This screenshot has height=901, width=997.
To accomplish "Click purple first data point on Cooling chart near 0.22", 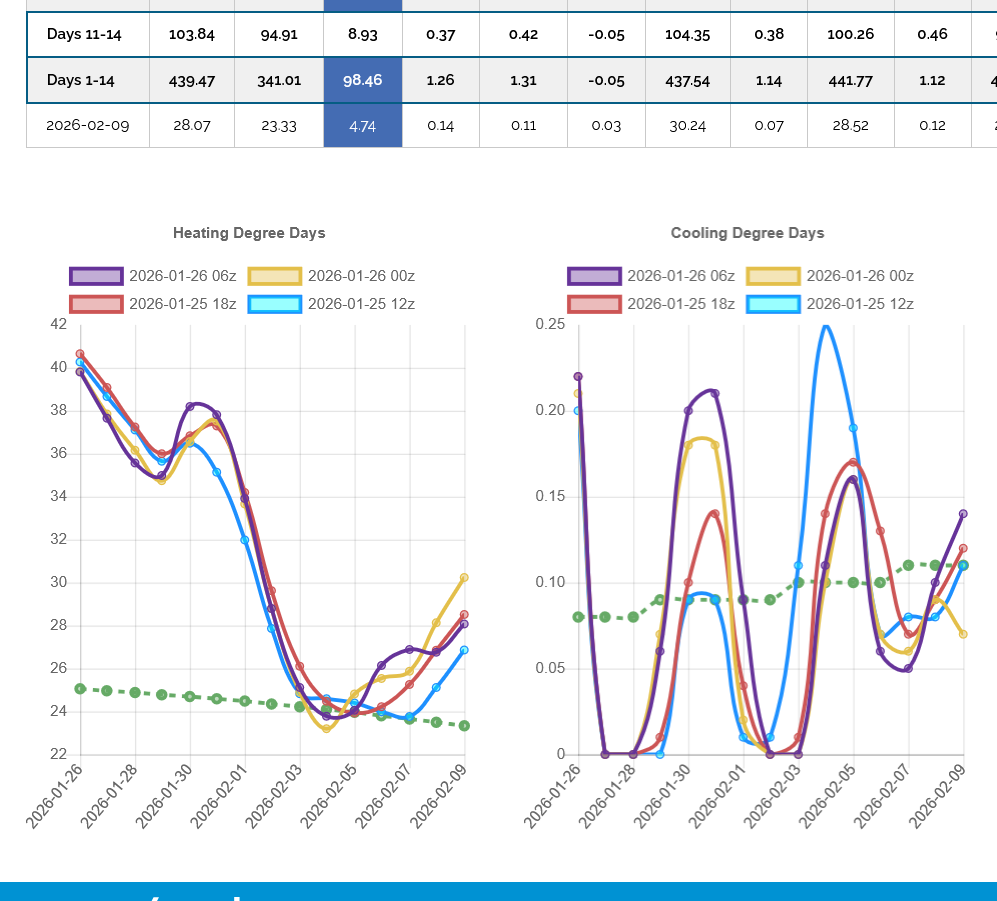I will [578, 376].
